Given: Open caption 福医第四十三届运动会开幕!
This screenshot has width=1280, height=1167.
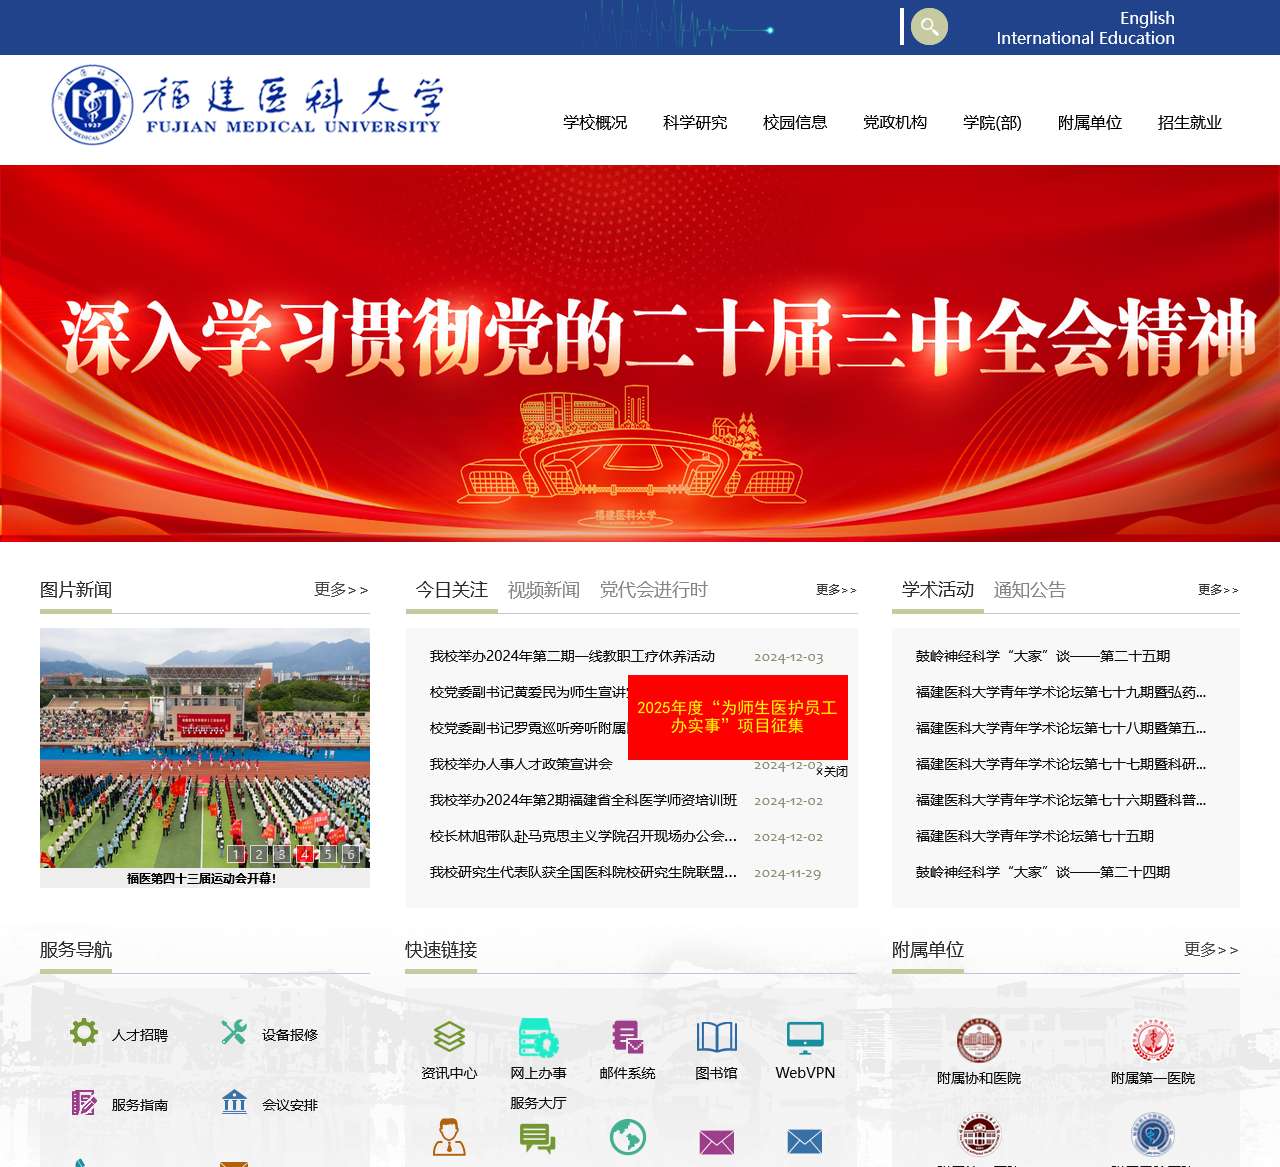Looking at the screenshot, I should pos(202,879).
